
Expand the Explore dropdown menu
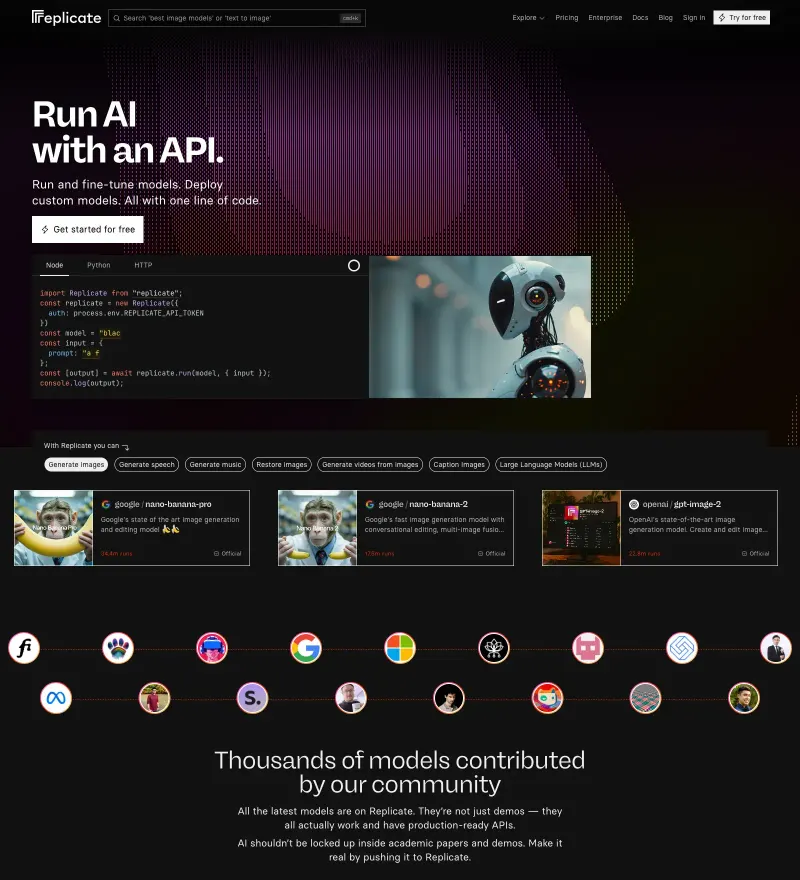[528, 18]
